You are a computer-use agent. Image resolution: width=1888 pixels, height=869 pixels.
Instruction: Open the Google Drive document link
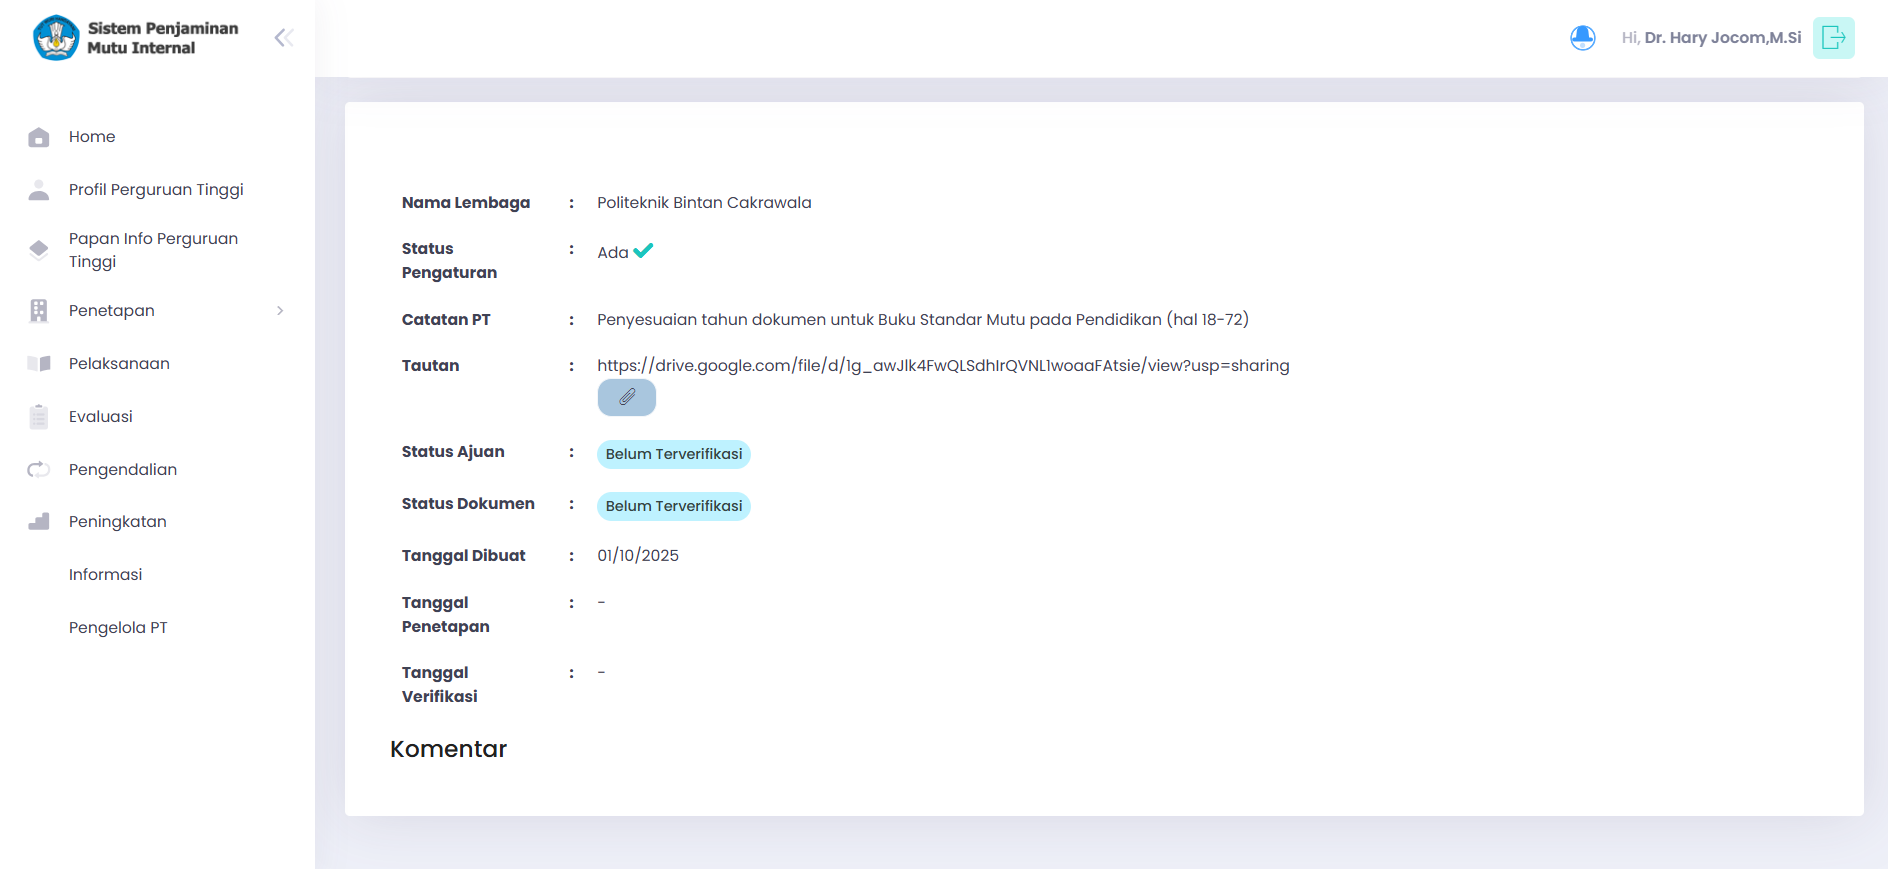pyautogui.click(x=942, y=366)
